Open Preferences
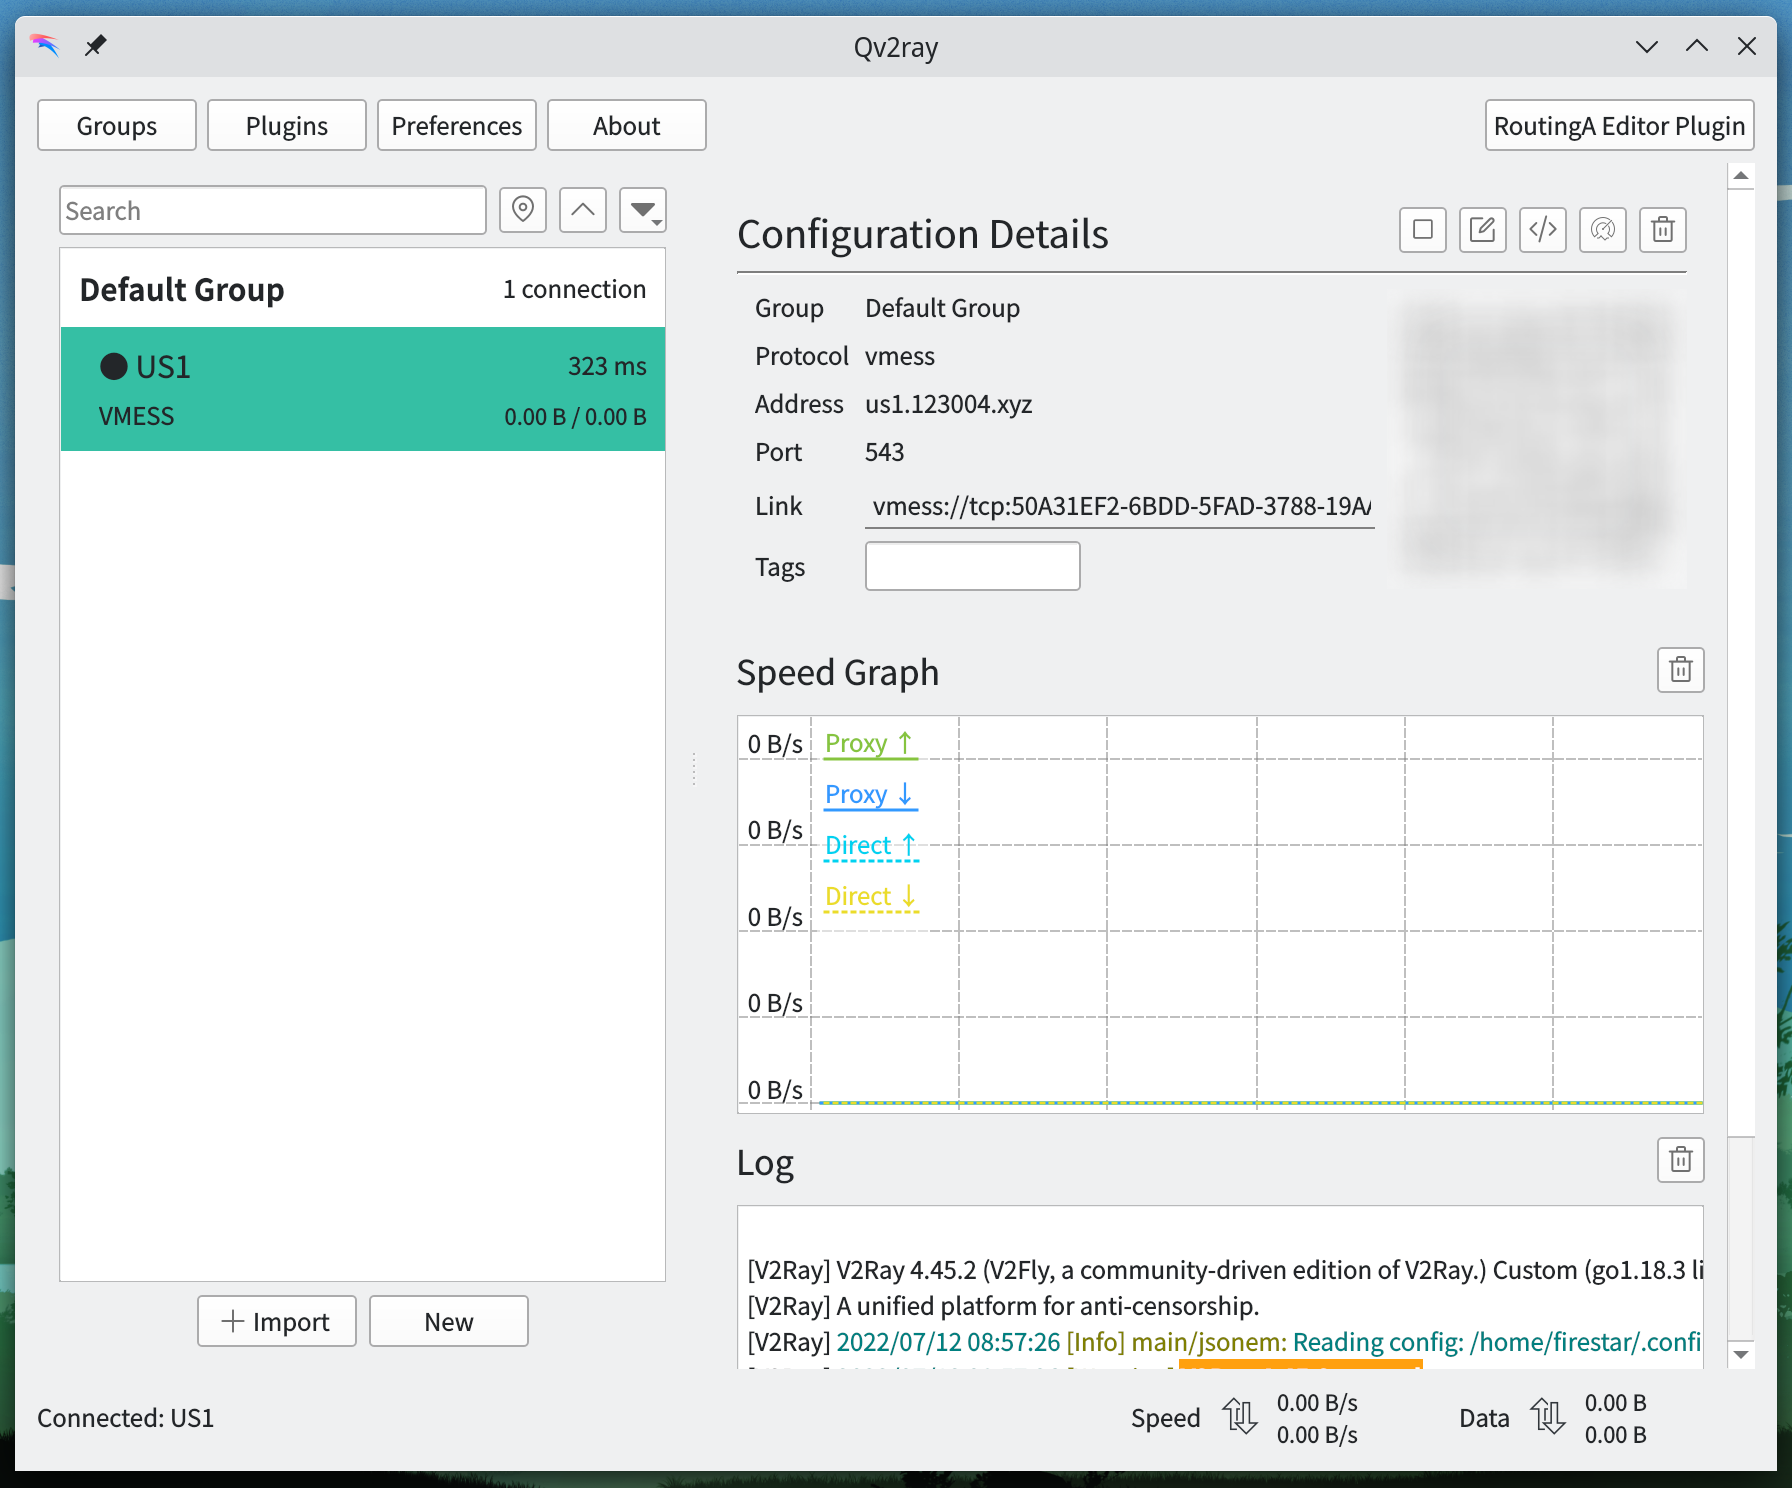 coord(457,125)
